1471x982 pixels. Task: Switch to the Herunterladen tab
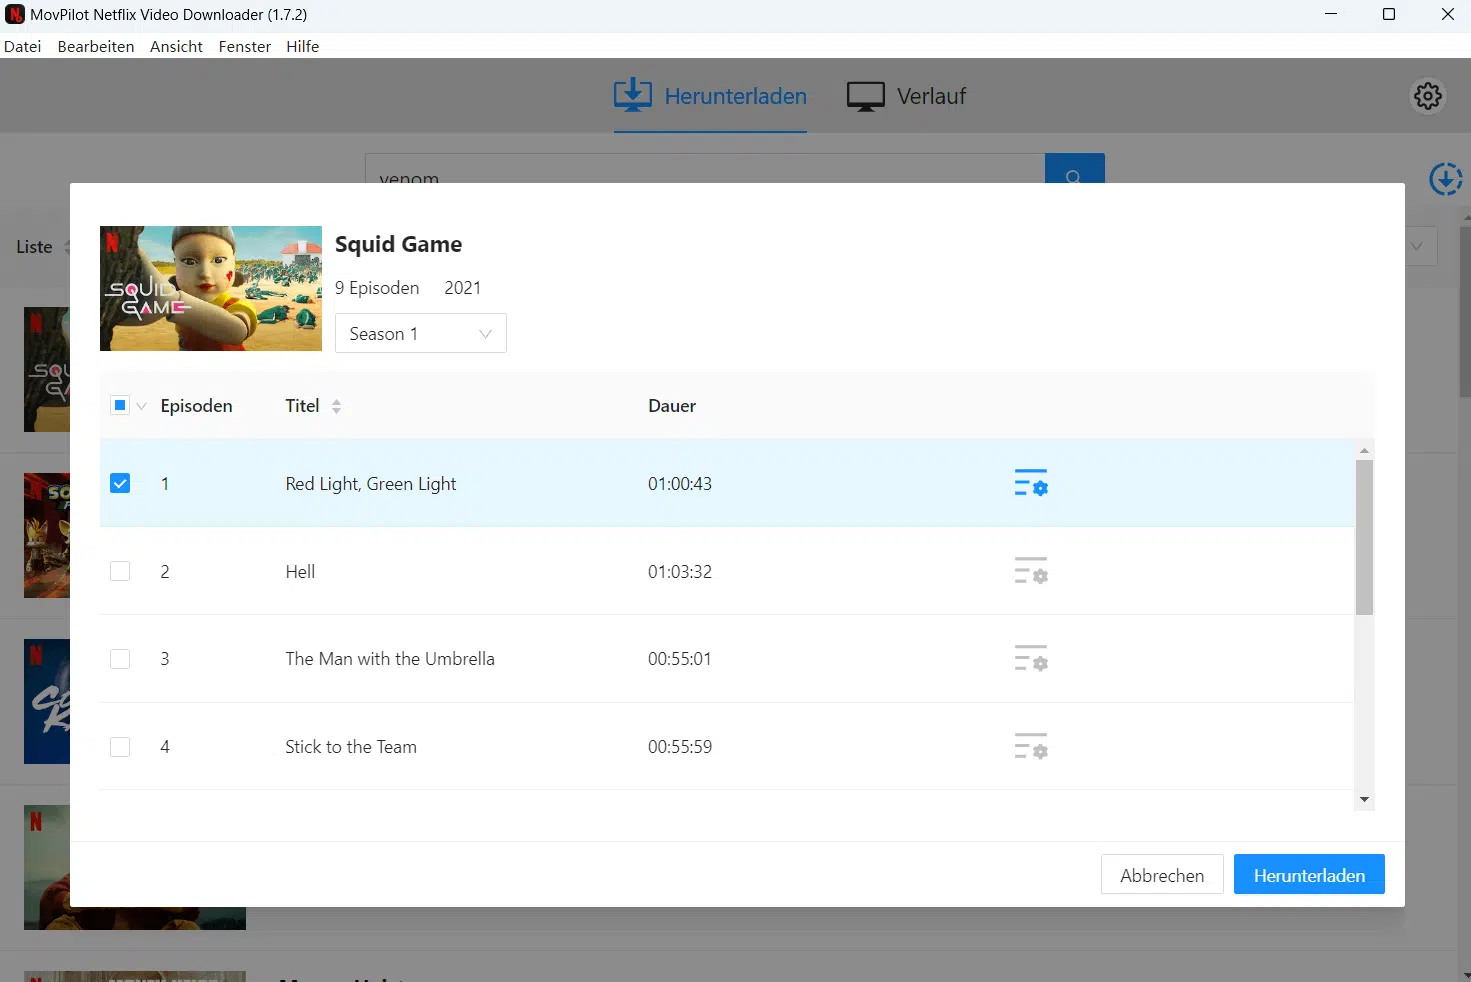pos(710,96)
